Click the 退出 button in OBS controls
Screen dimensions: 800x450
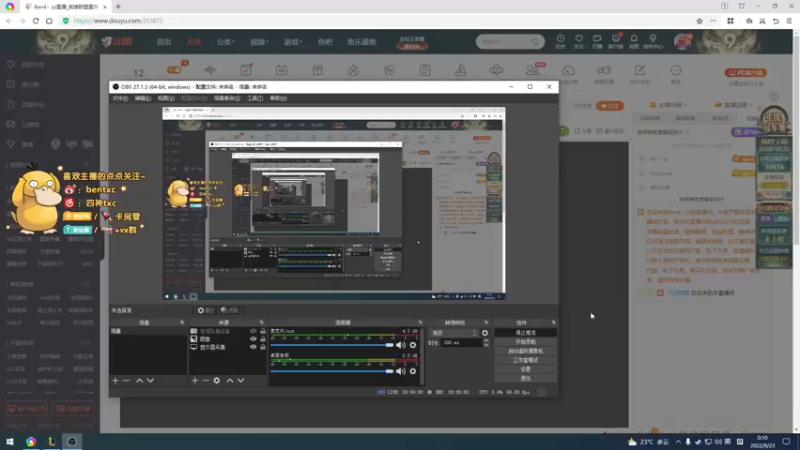[526, 379]
